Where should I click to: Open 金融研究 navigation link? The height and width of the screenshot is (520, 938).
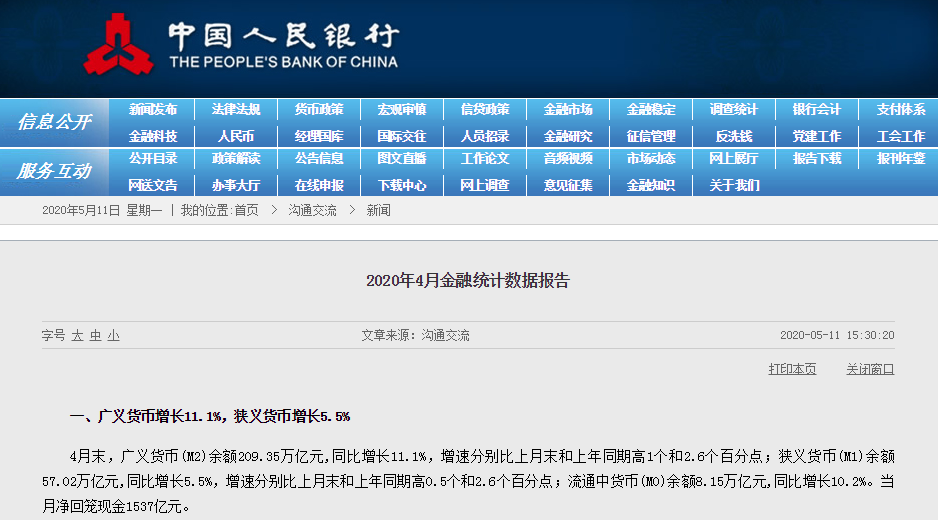click(568, 136)
